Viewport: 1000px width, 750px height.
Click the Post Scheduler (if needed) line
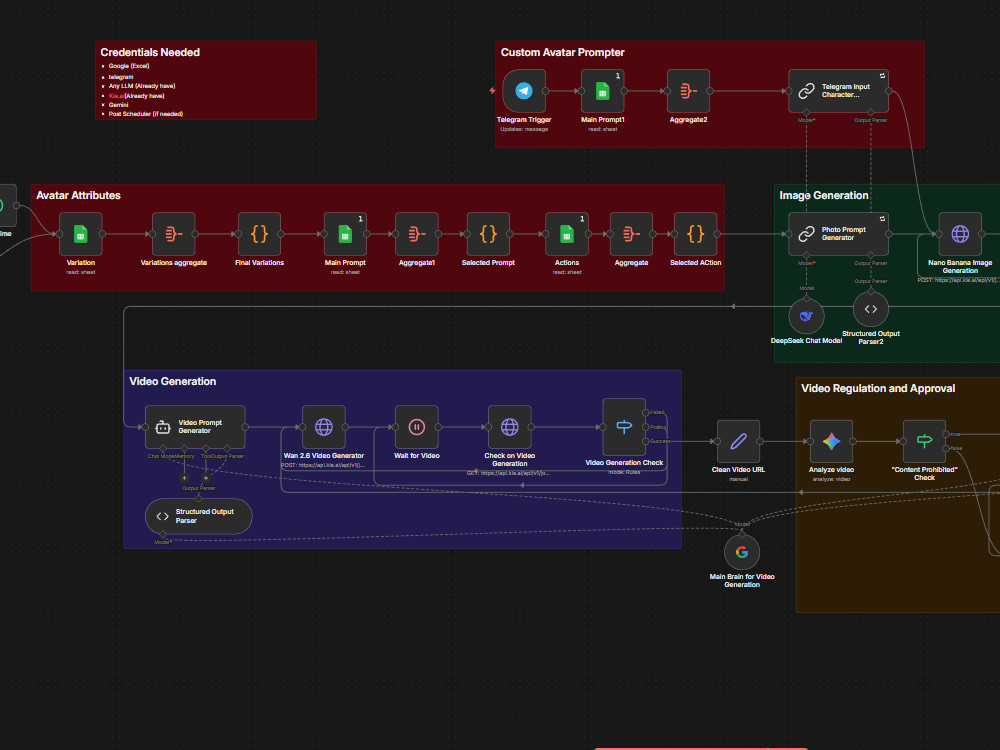(145, 114)
